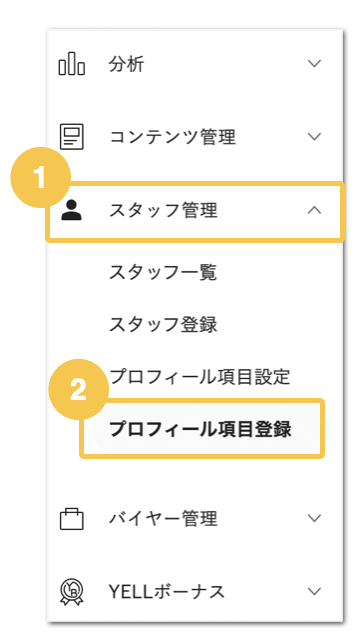362x640 pixels.
Task: Collapse the スタッフ管理 section using its chevron
Action: [314, 210]
